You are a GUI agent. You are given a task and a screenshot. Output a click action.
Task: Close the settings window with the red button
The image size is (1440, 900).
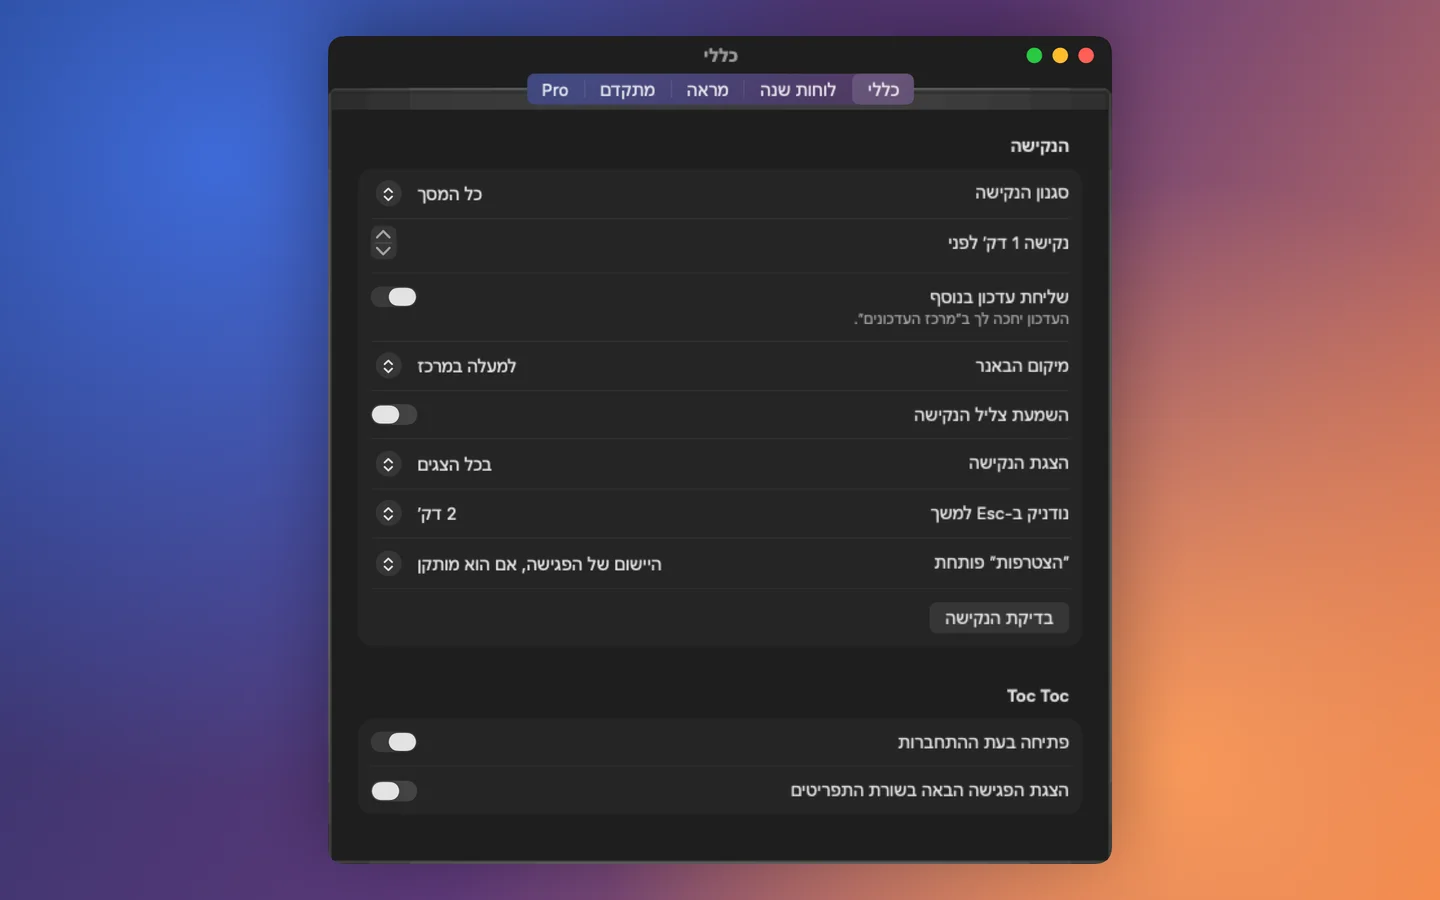click(1086, 55)
